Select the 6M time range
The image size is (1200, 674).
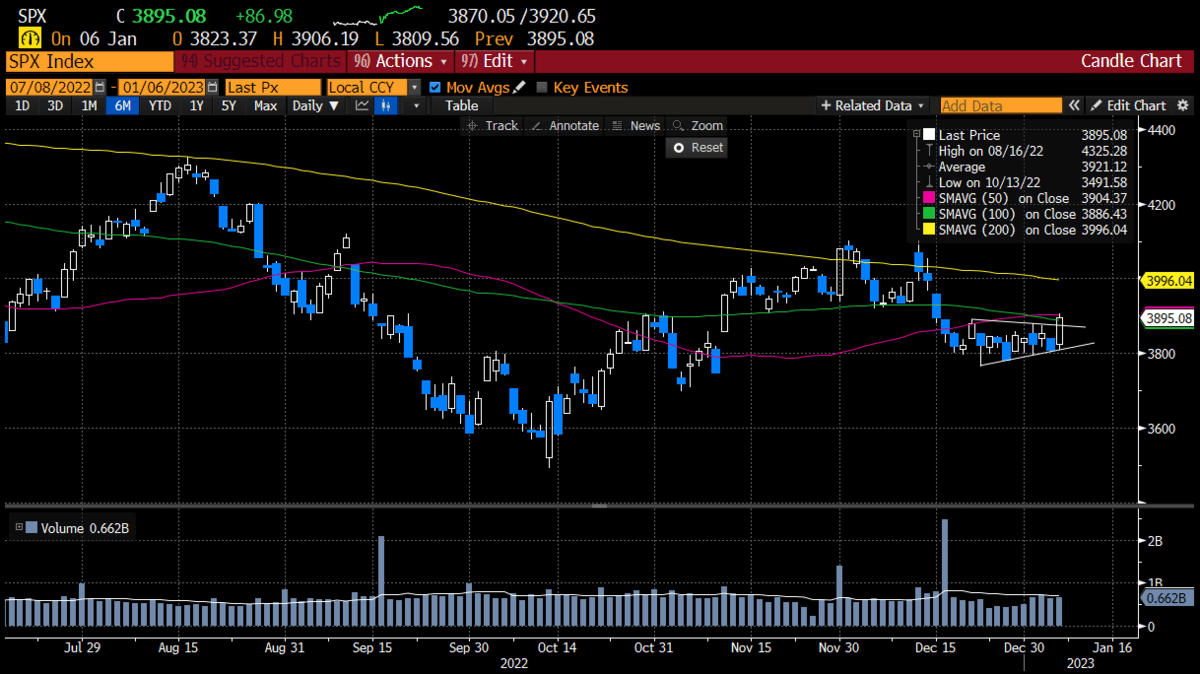[123, 105]
